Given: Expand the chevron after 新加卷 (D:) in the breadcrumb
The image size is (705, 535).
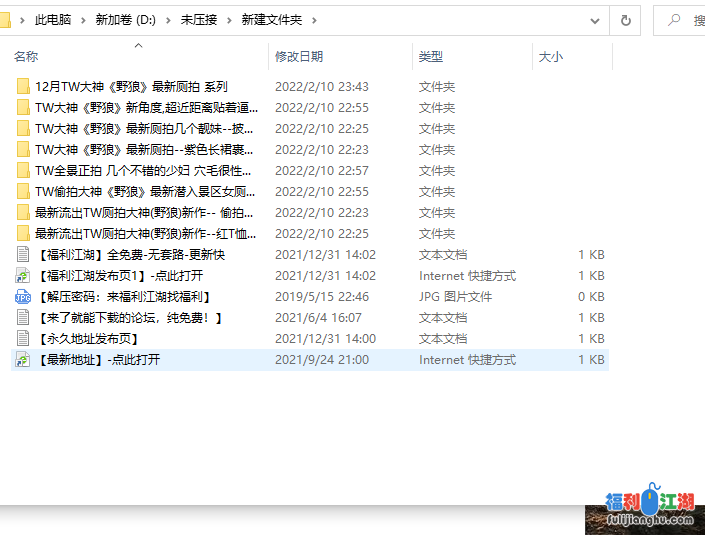Looking at the screenshot, I should [170, 20].
